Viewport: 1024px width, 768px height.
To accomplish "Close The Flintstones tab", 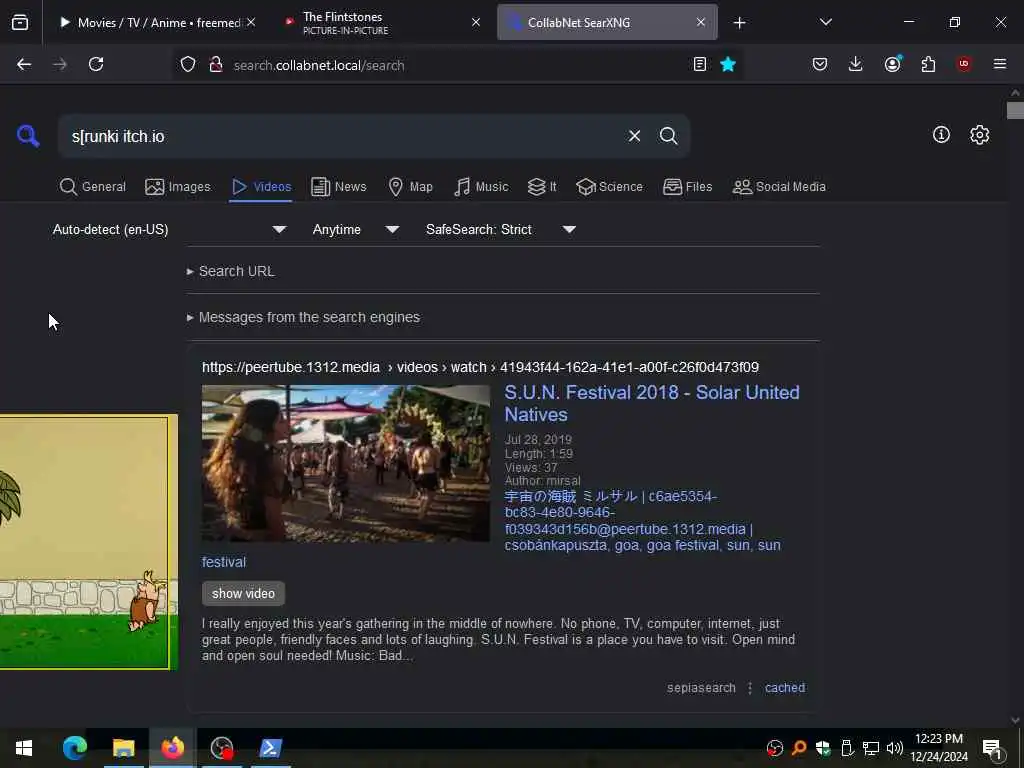I will pyautogui.click(x=476, y=22).
